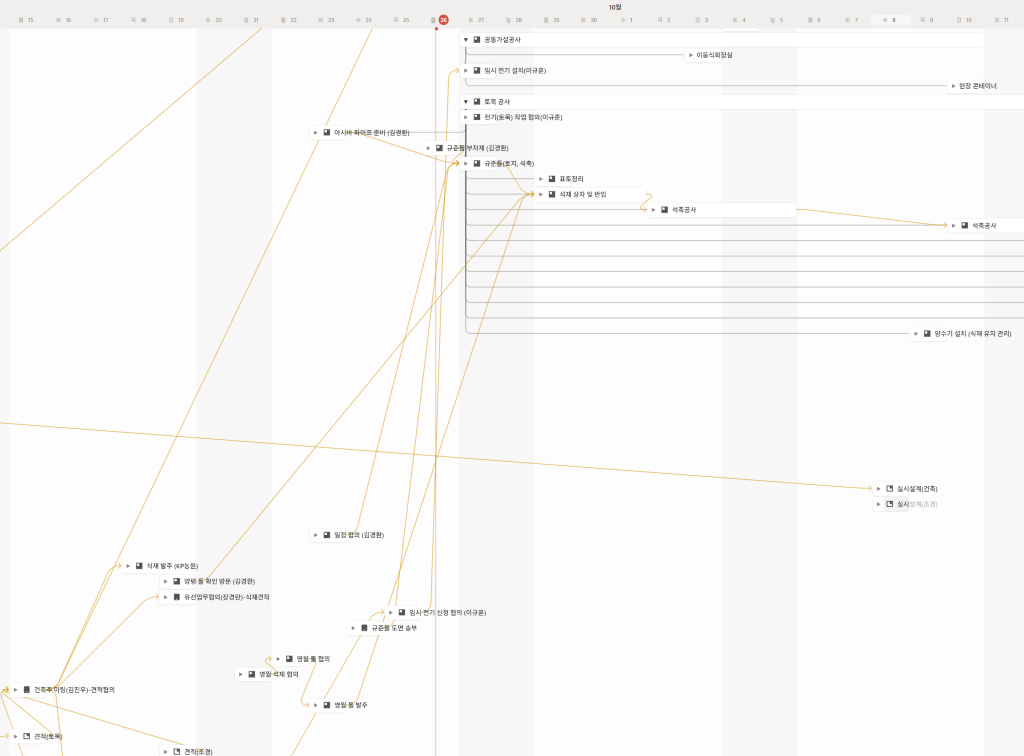Click the 영림 틀 발주 task icon
Screen dimensions: 1024x756
click(x=327, y=705)
